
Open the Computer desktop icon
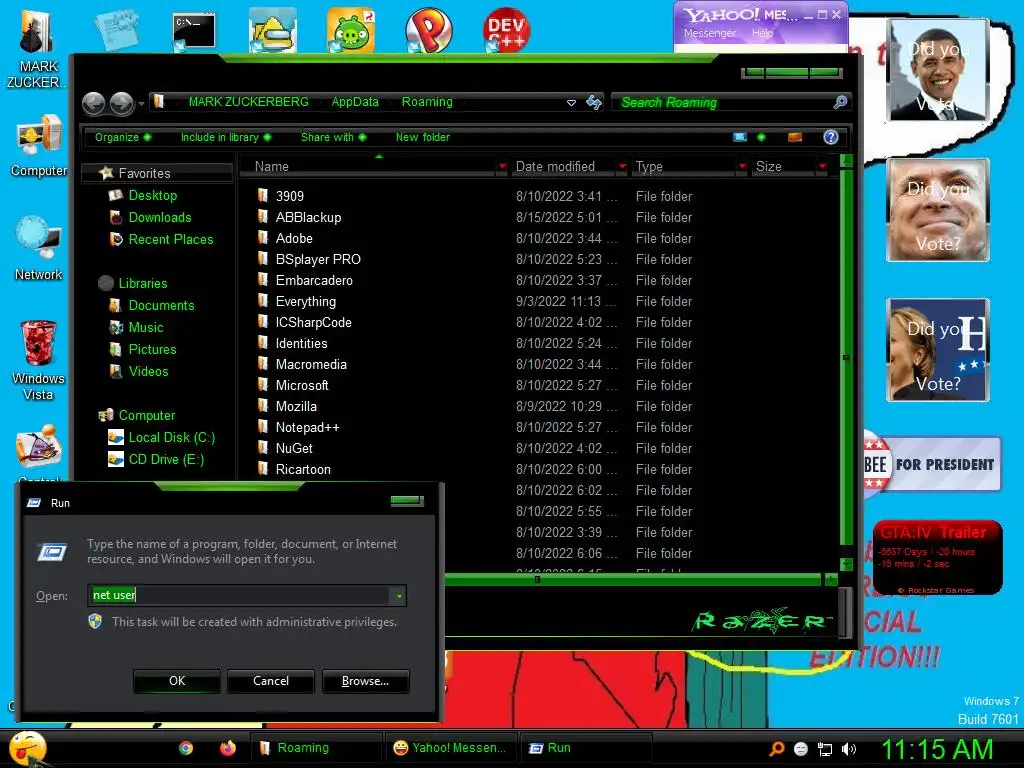point(39,145)
